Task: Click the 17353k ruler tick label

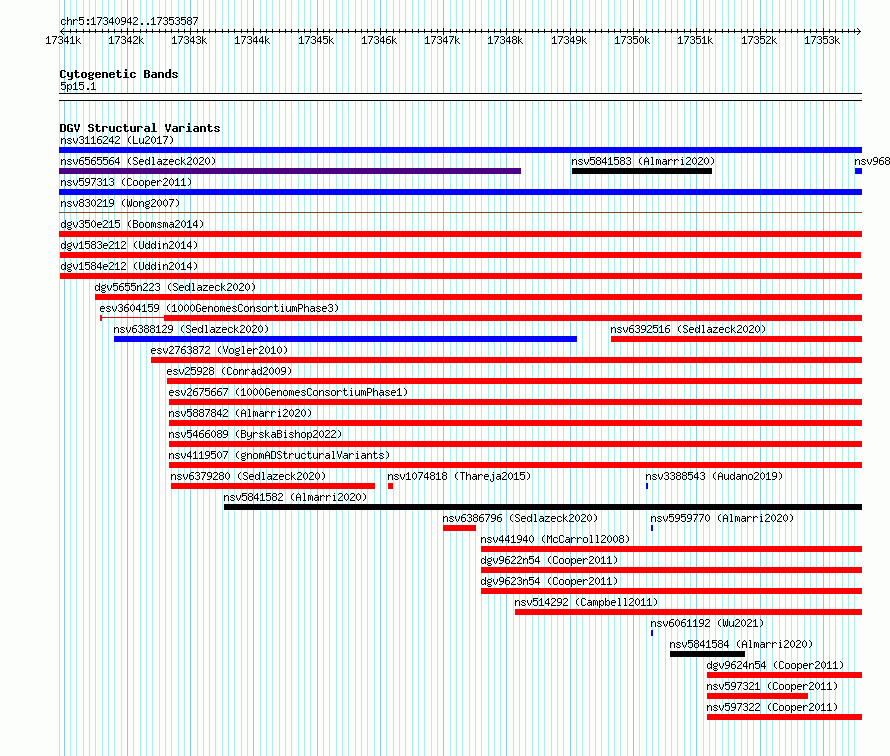Action: coord(822,40)
